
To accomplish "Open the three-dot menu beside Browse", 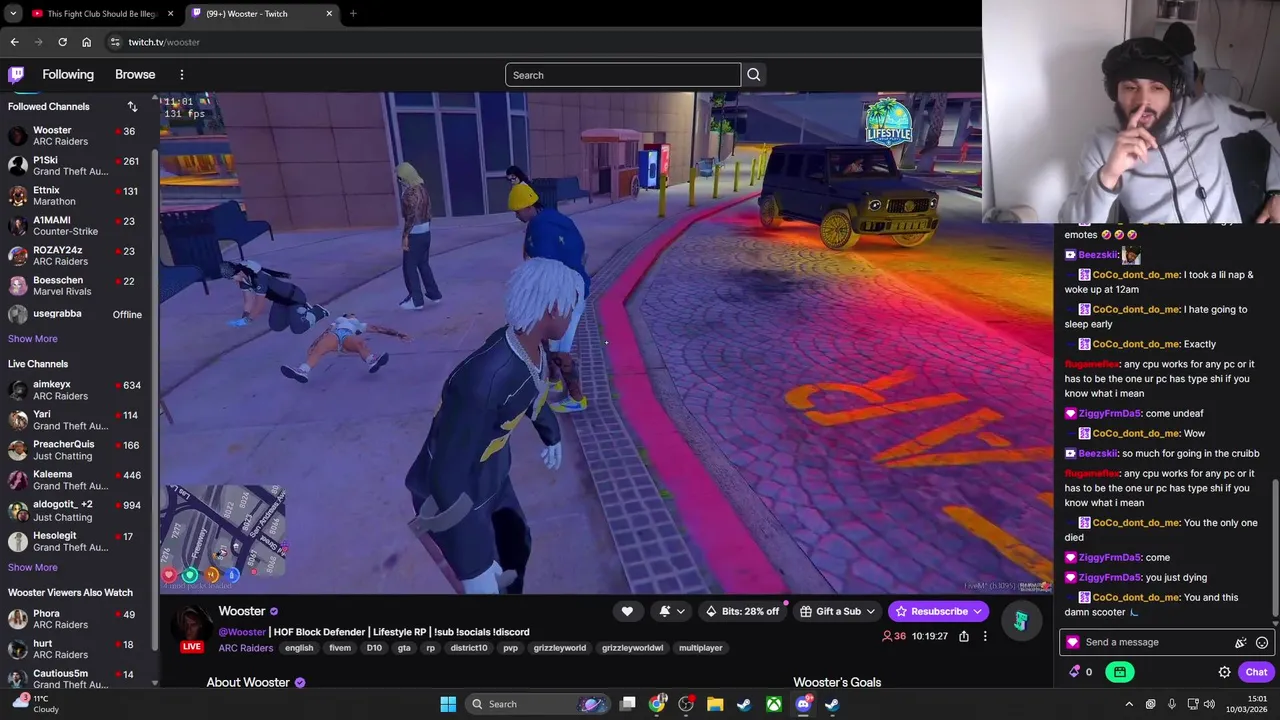I will coord(181,75).
